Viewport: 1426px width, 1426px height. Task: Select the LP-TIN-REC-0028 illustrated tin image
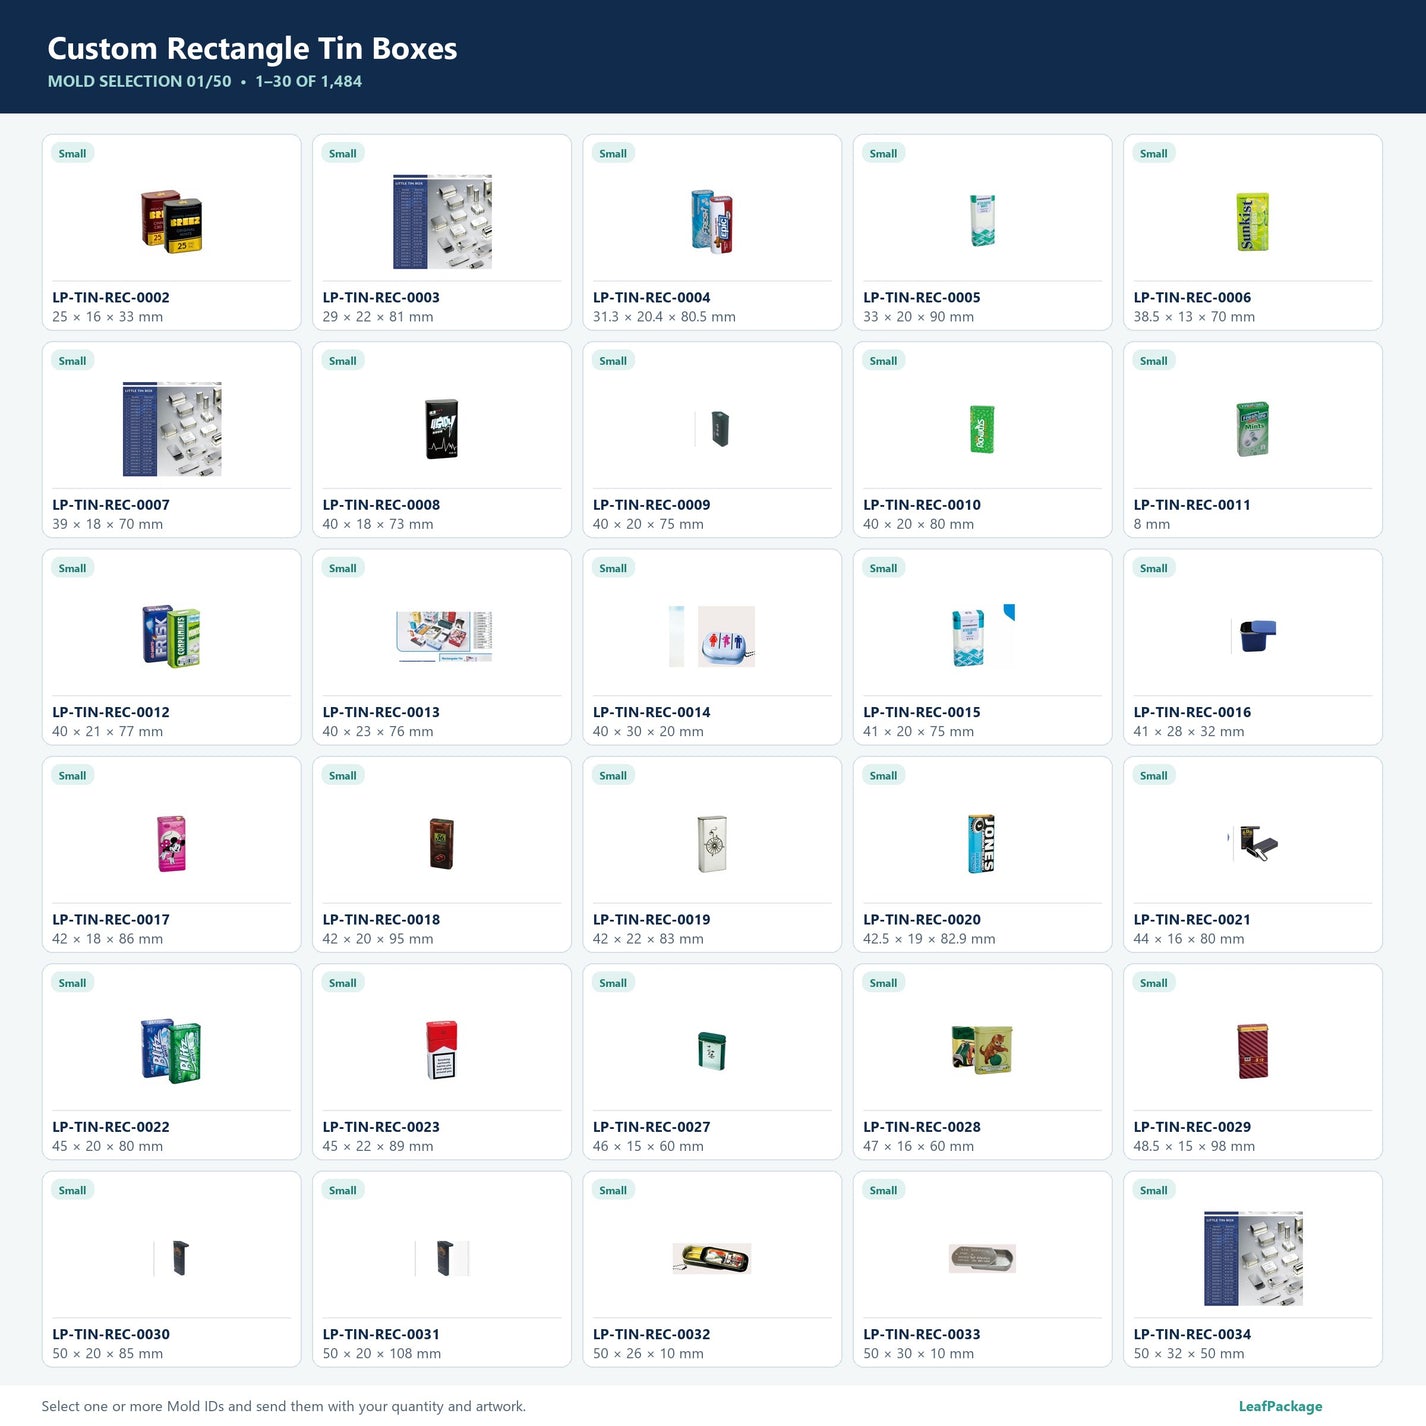[x=982, y=1050]
